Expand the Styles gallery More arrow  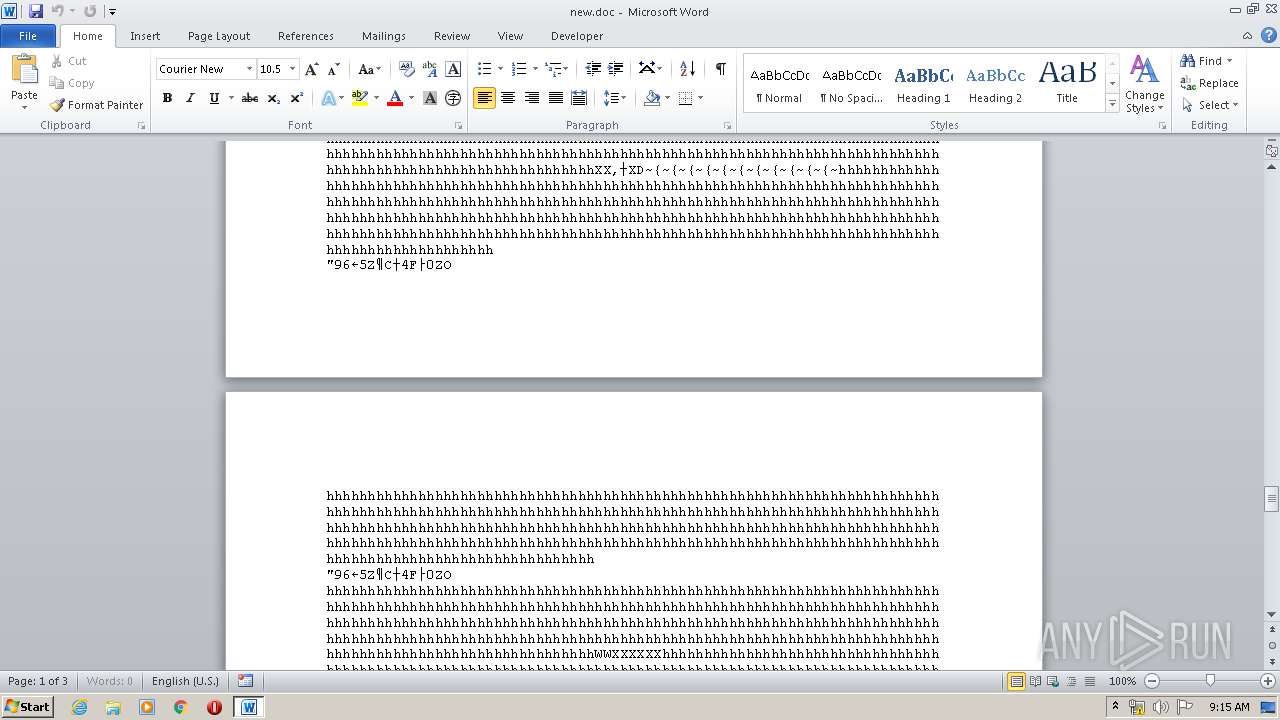click(x=1112, y=103)
